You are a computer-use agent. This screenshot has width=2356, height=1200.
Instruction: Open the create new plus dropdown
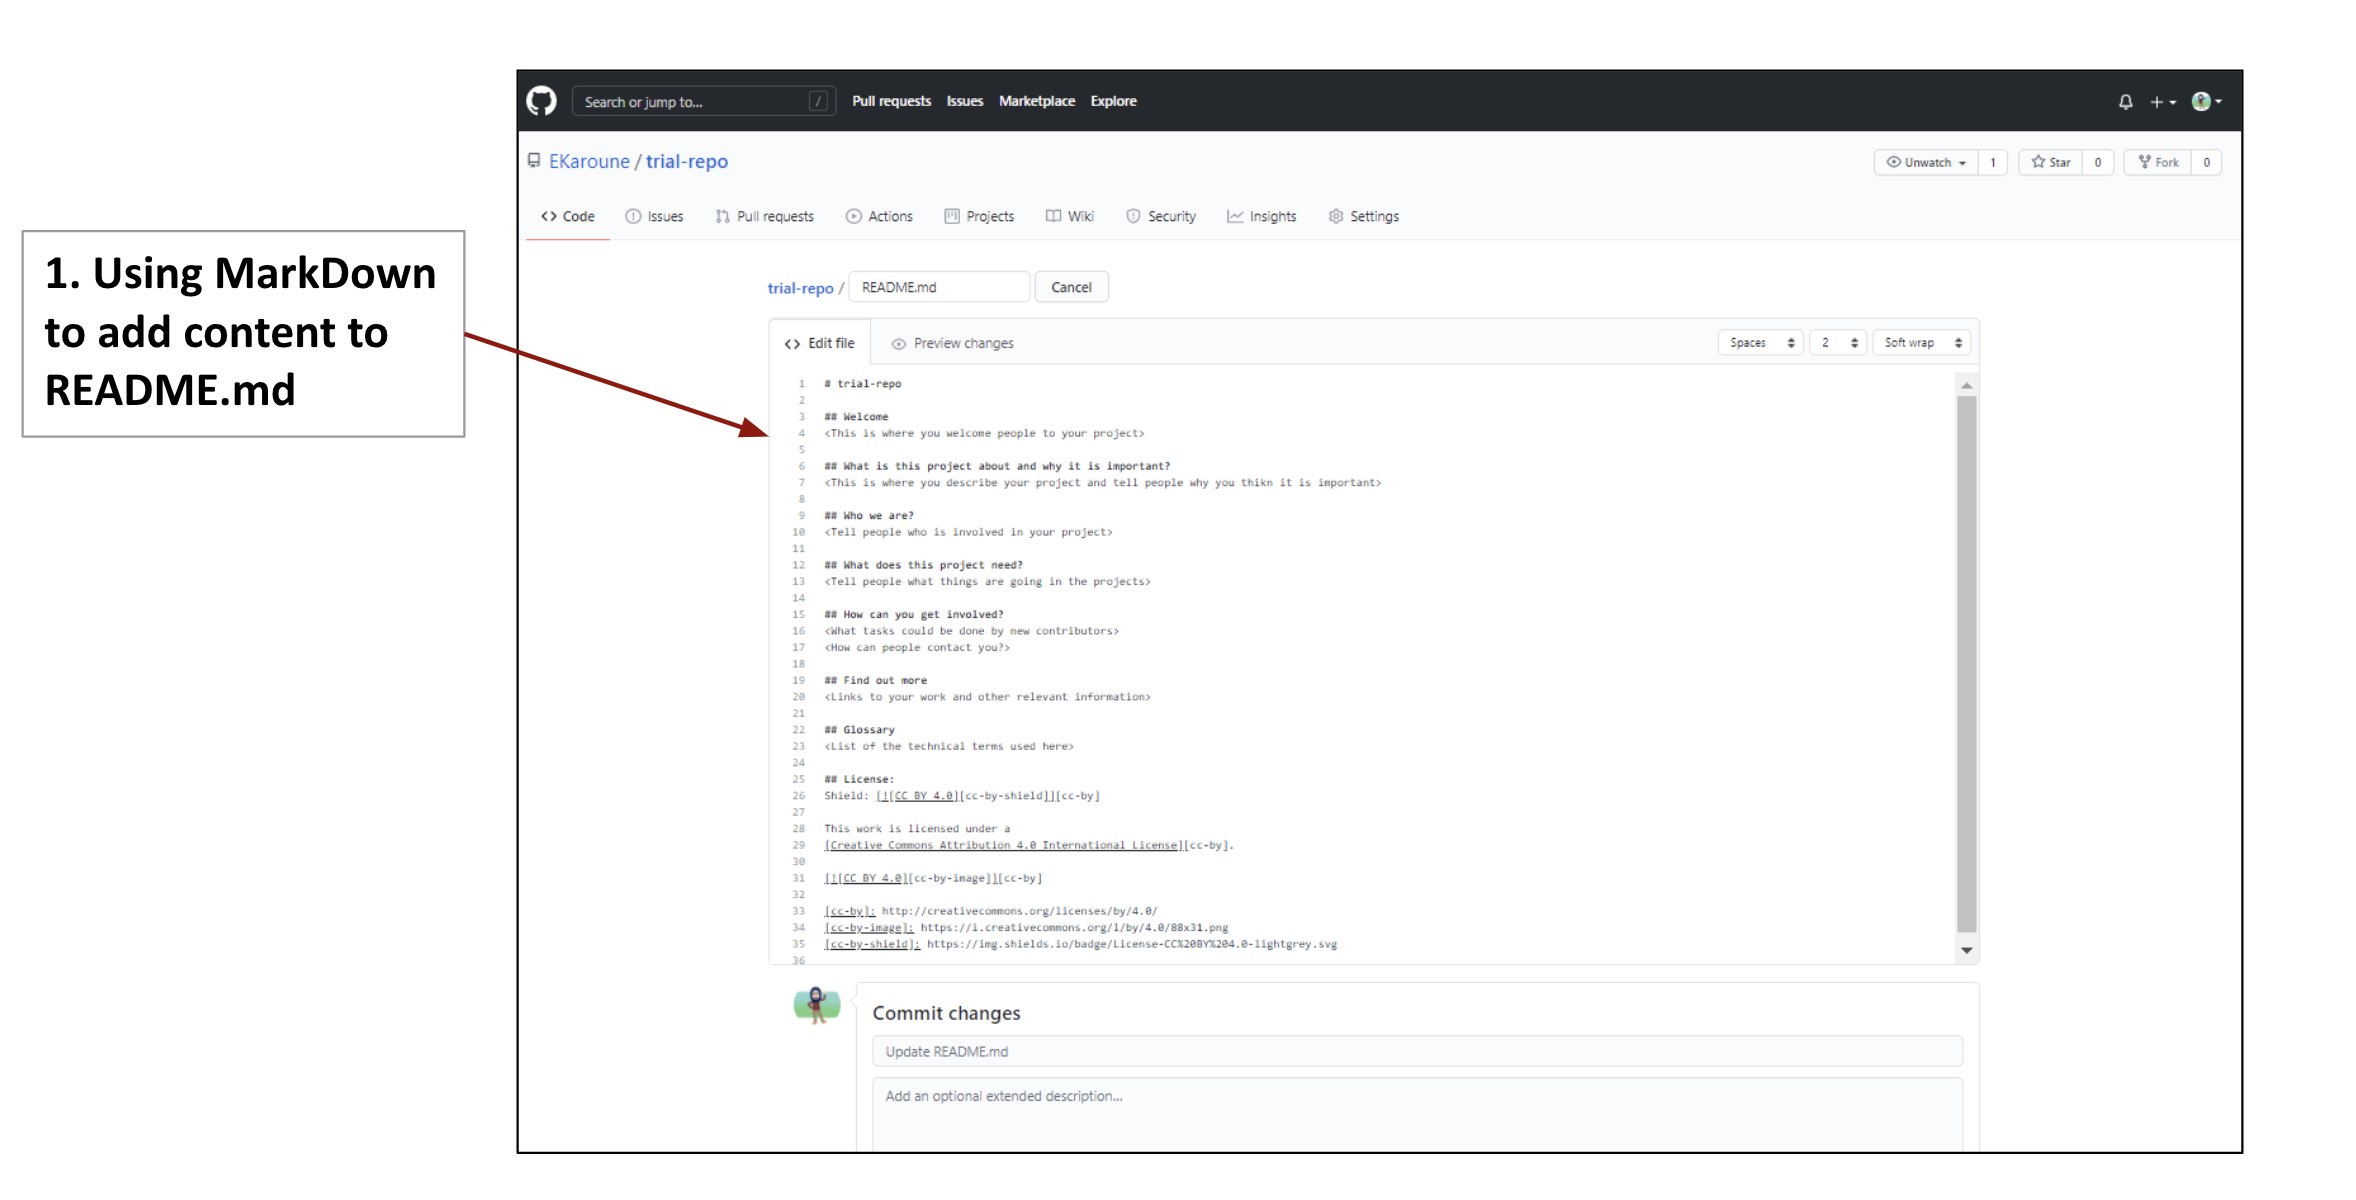2162,101
